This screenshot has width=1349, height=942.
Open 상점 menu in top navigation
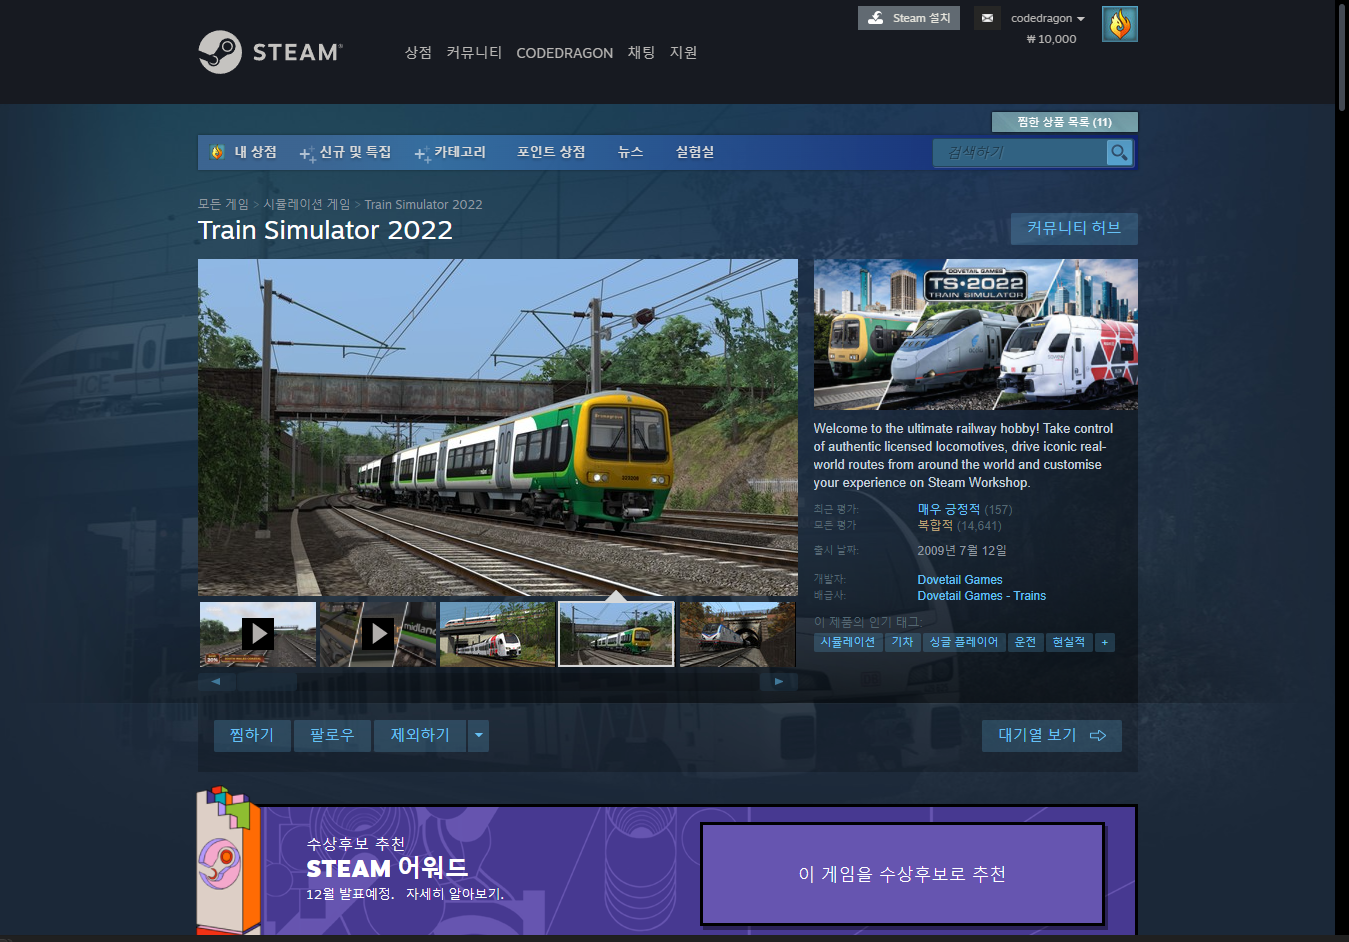[x=418, y=52]
